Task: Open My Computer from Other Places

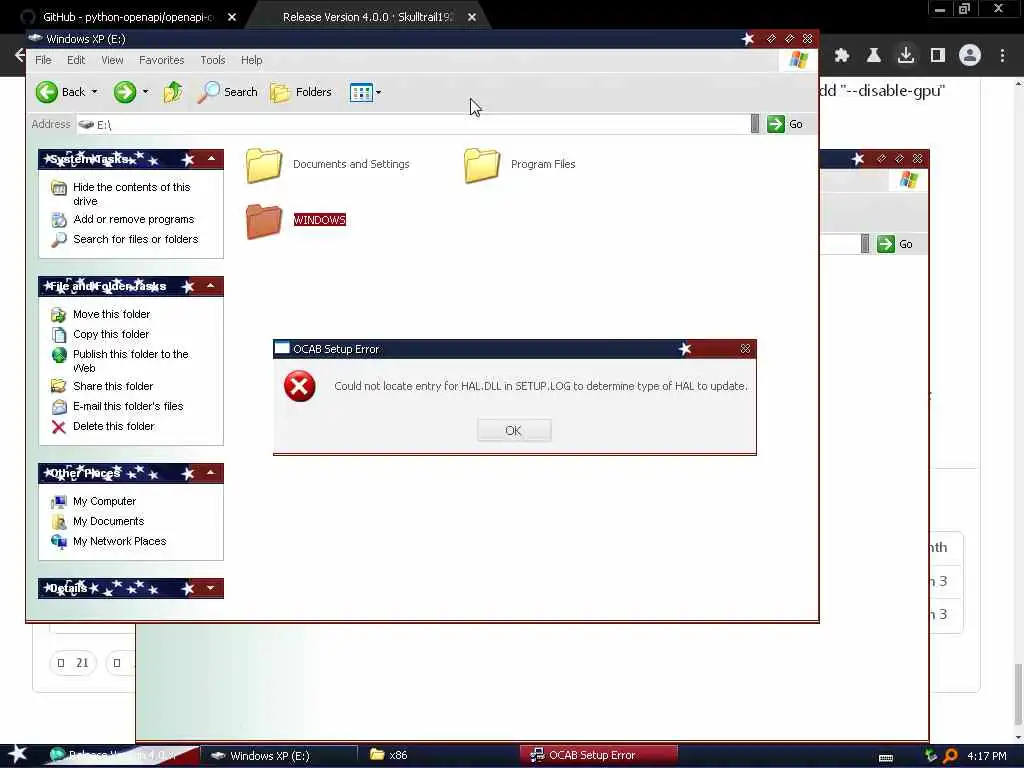Action: tap(104, 502)
